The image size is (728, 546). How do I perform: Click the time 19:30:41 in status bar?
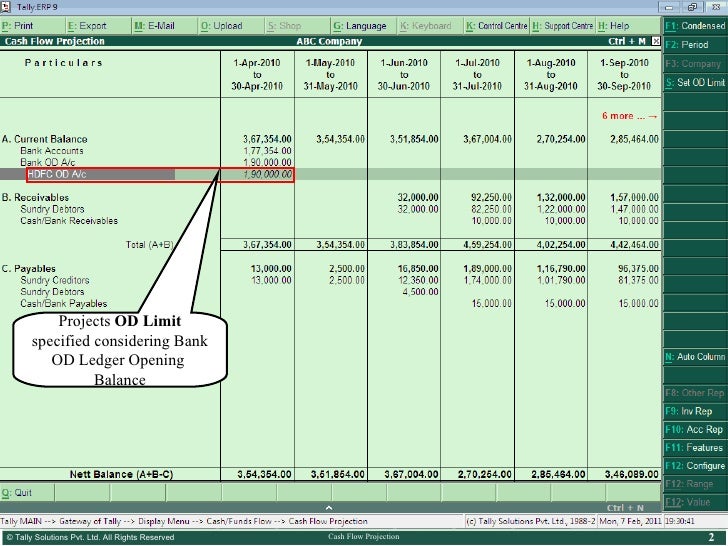[679, 521]
